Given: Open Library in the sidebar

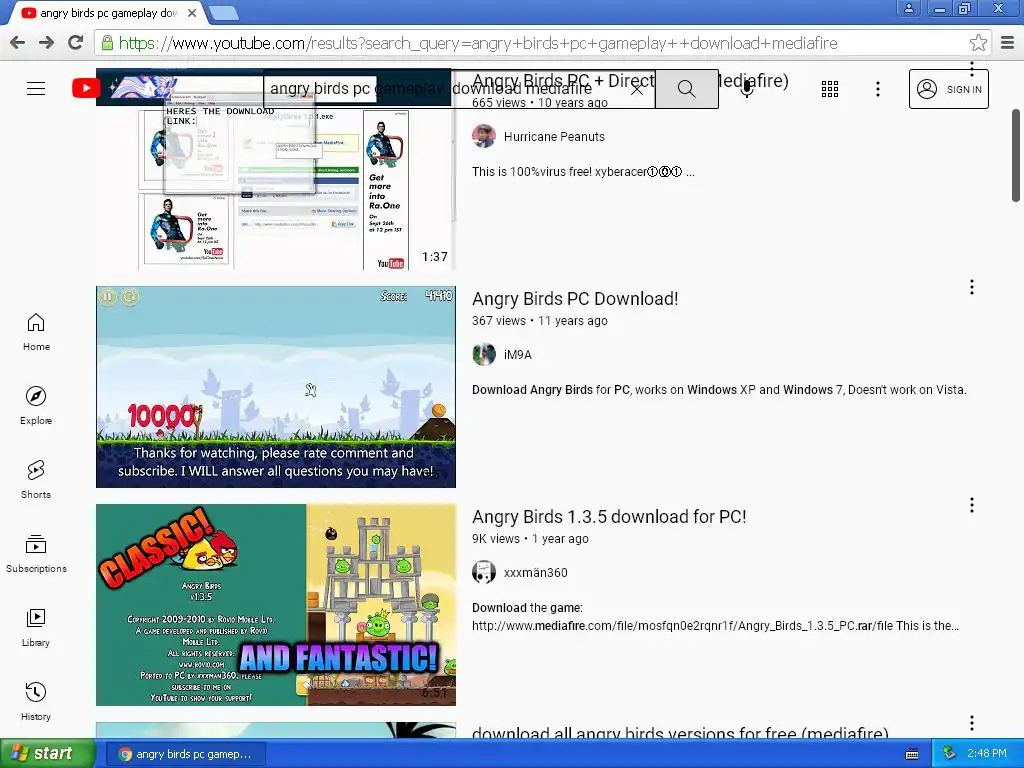Looking at the screenshot, I should click(36, 628).
